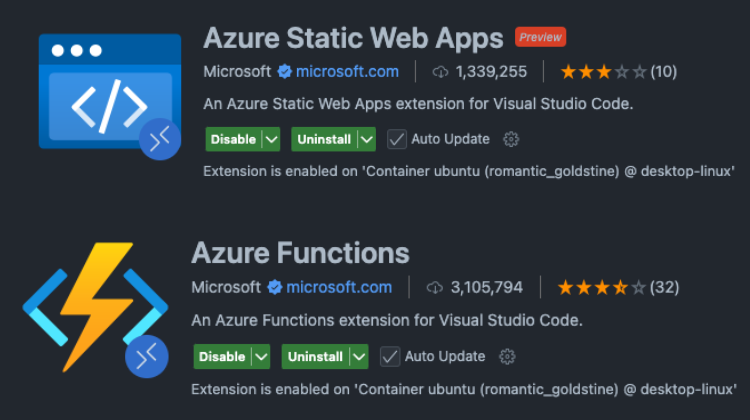Click the remote indicator badge on Azure Static Web Apps icon

point(160,139)
